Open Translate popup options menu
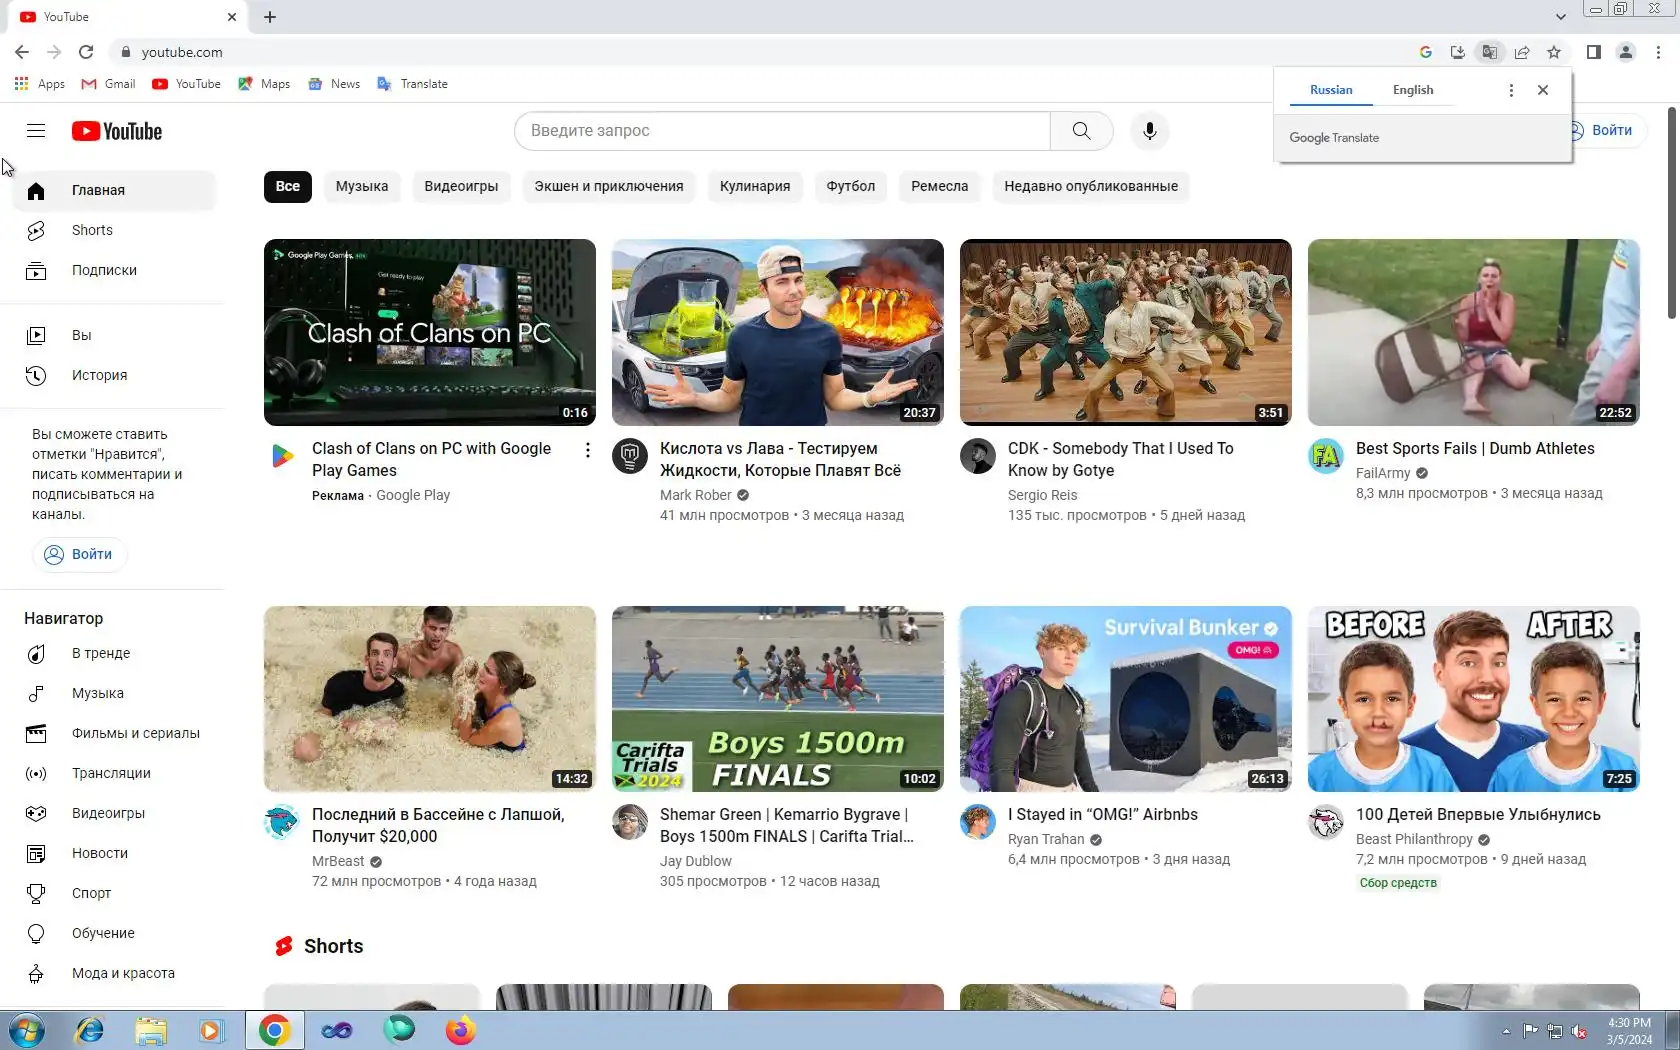 click(1511, 90)
